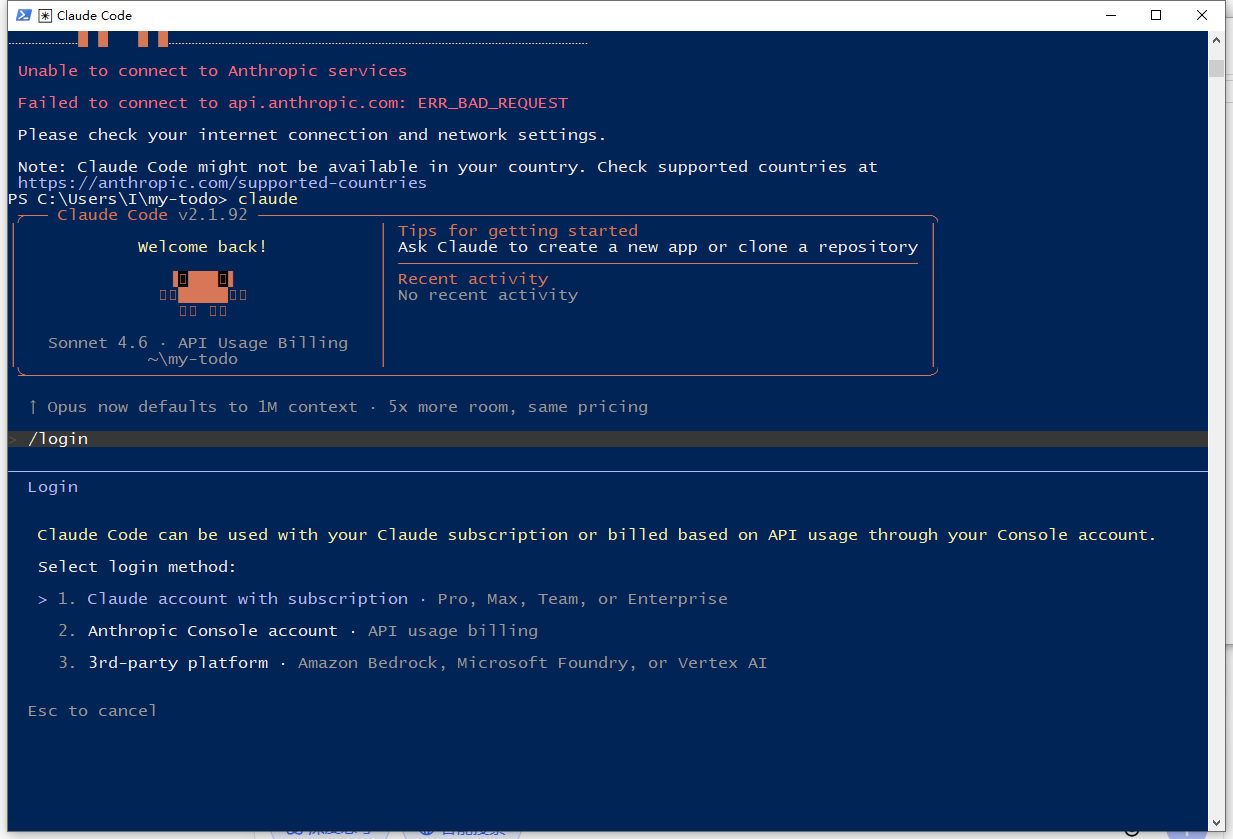Click the 'Claude Code' window title text
Image resolution: width=1233 pixels, height=839 pixels.
tap(95, 15)
